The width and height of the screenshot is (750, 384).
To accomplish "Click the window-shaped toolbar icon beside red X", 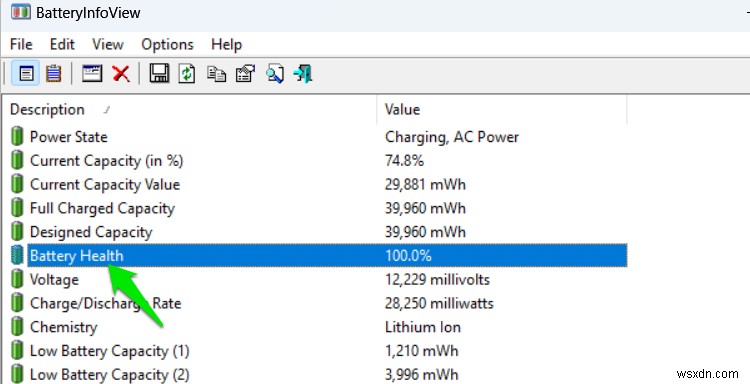I will coord(92,74).
